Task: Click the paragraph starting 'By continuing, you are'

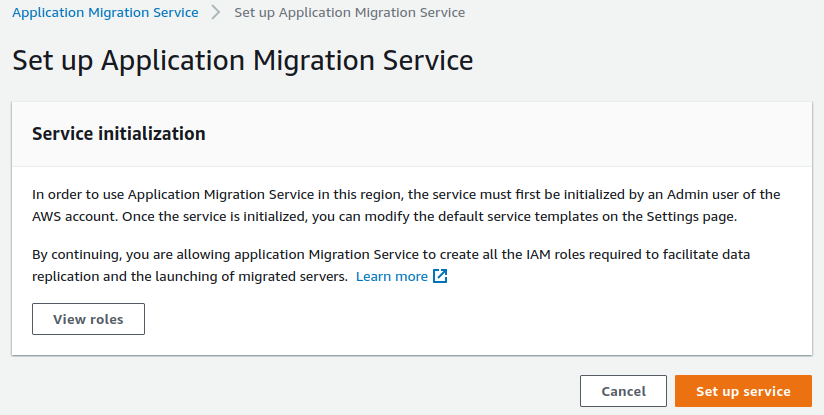Action: [391, 265]
